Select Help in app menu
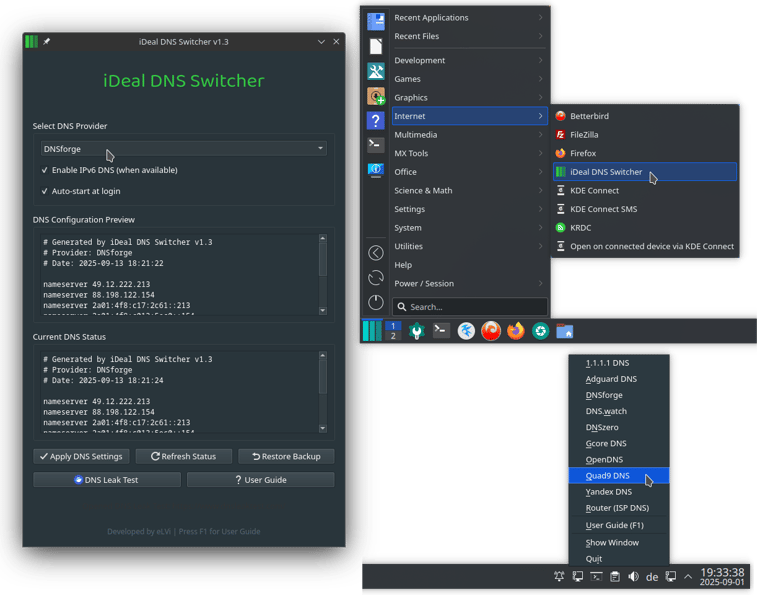The width and height of the screenshot is (768, 595). pyautogui.click(x=469, y=265)
